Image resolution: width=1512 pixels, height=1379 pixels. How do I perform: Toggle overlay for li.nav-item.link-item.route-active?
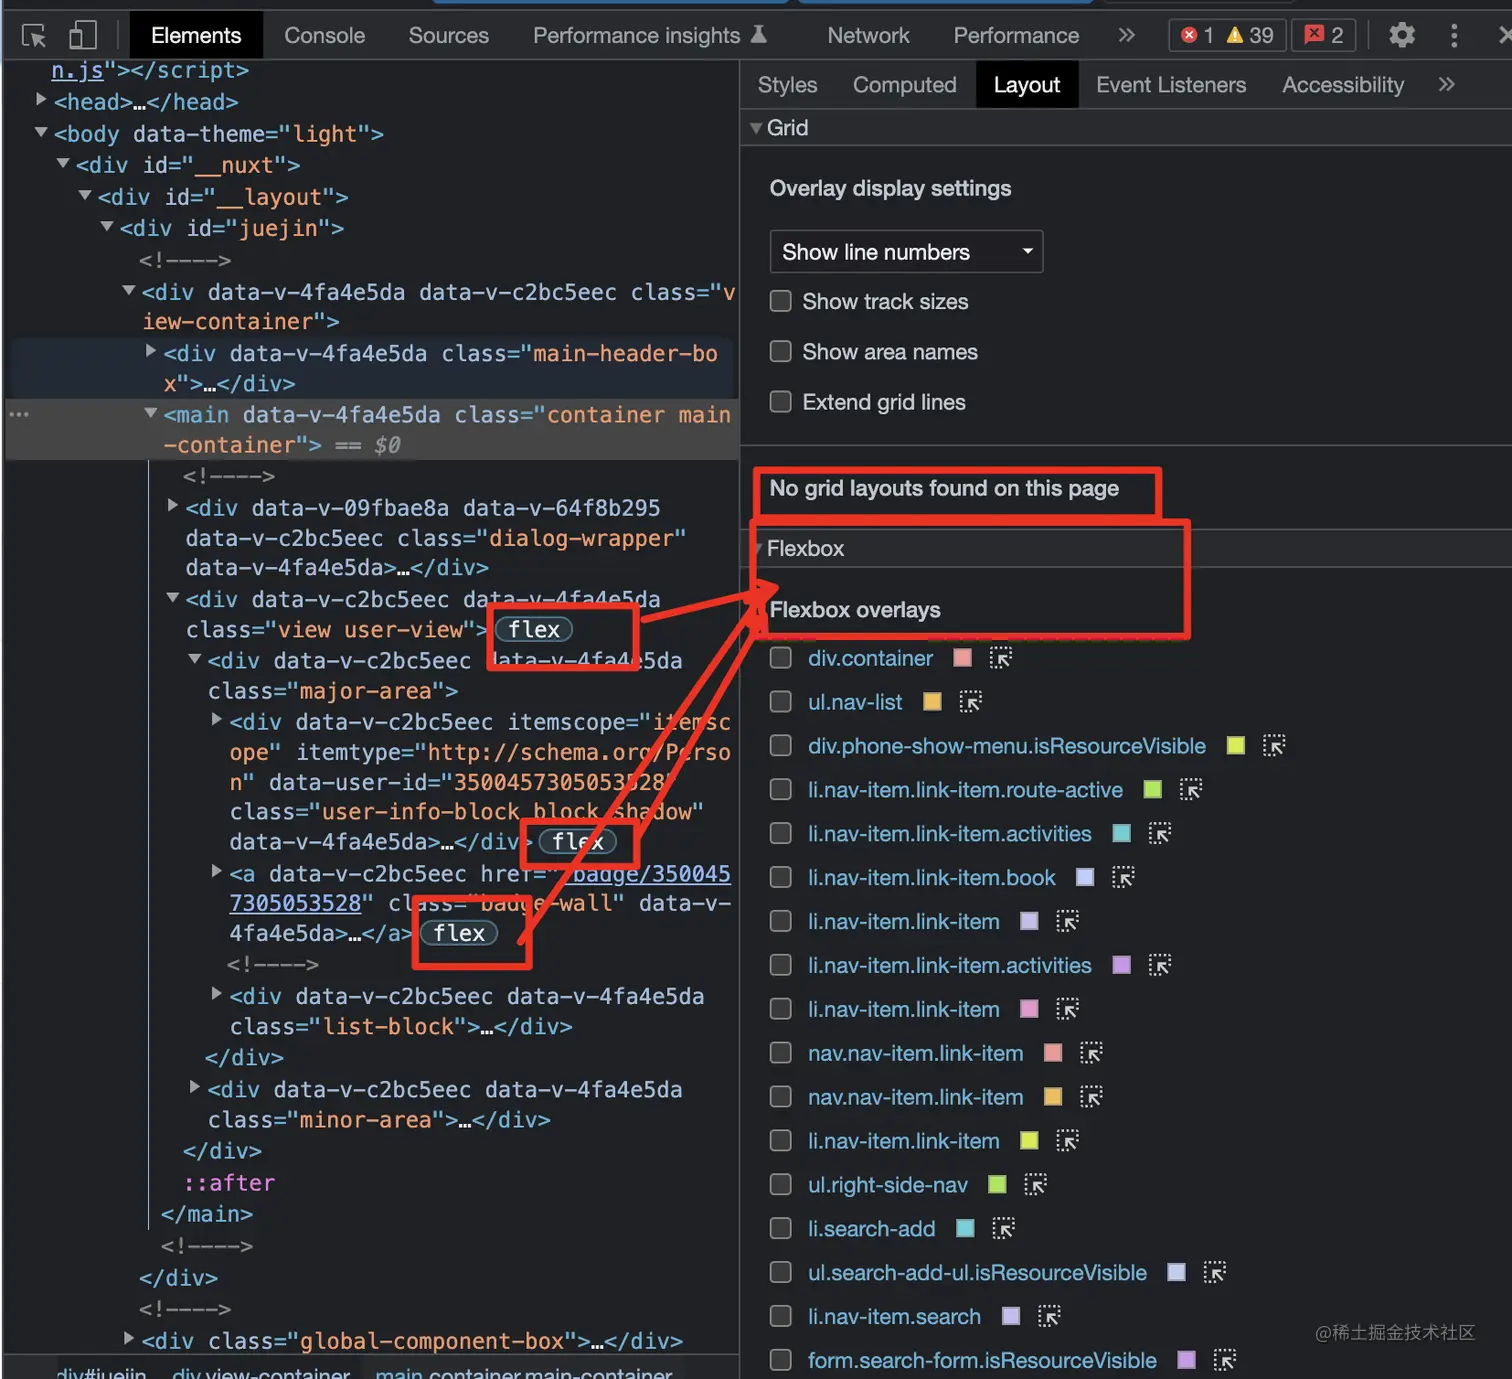tap(781, 790)
